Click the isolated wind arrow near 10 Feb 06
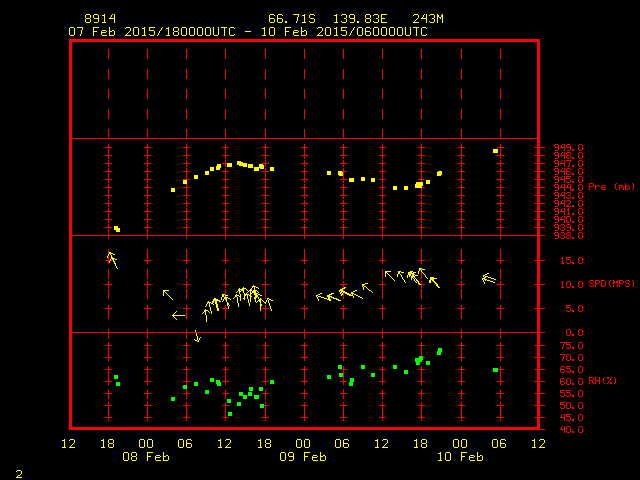 (489, 278)
